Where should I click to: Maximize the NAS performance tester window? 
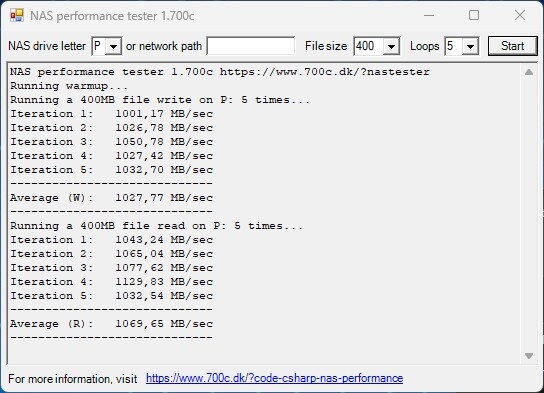click(x=474, y=15)
